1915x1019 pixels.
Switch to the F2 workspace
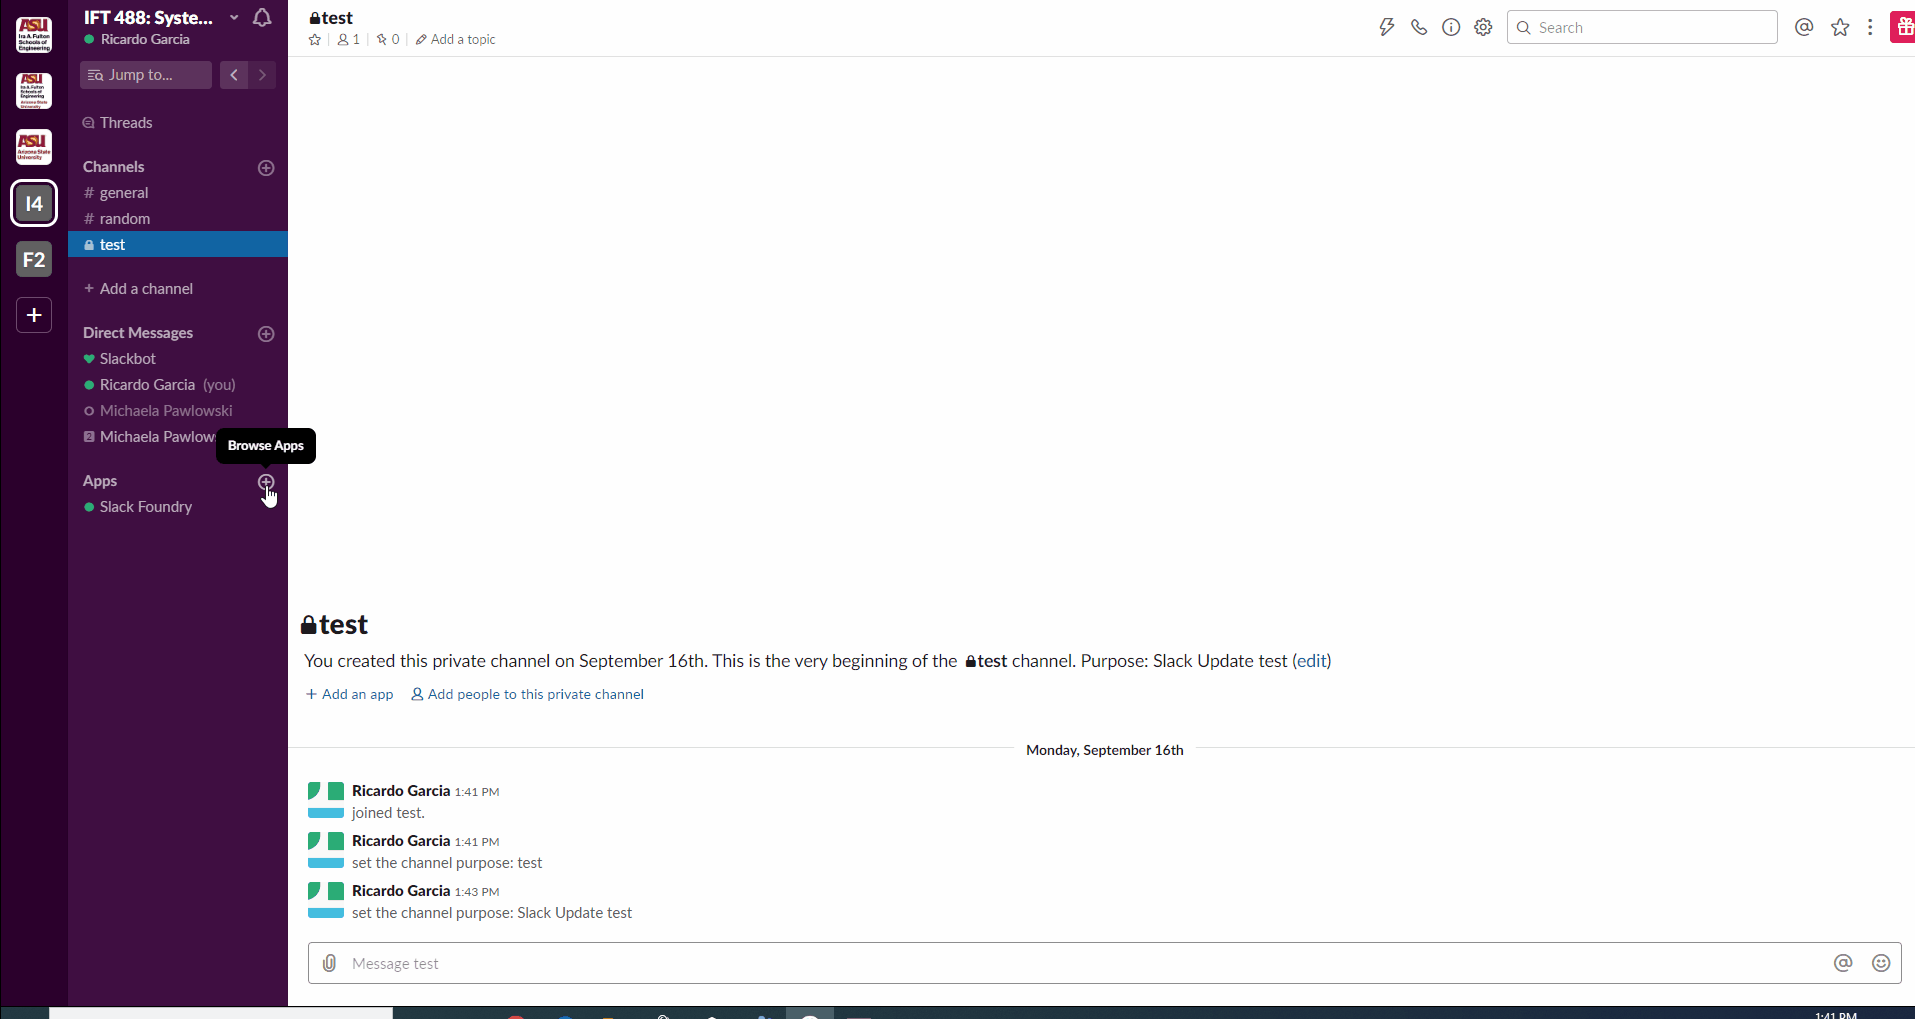click(x=34, y=260)
